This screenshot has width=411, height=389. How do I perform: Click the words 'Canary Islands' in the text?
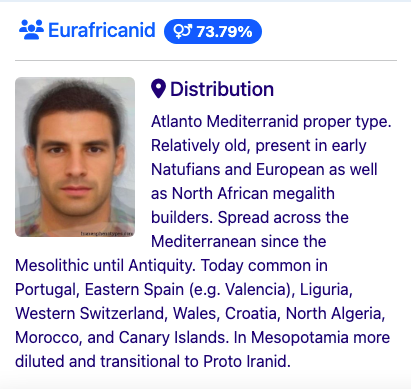(x=173, y=337)
